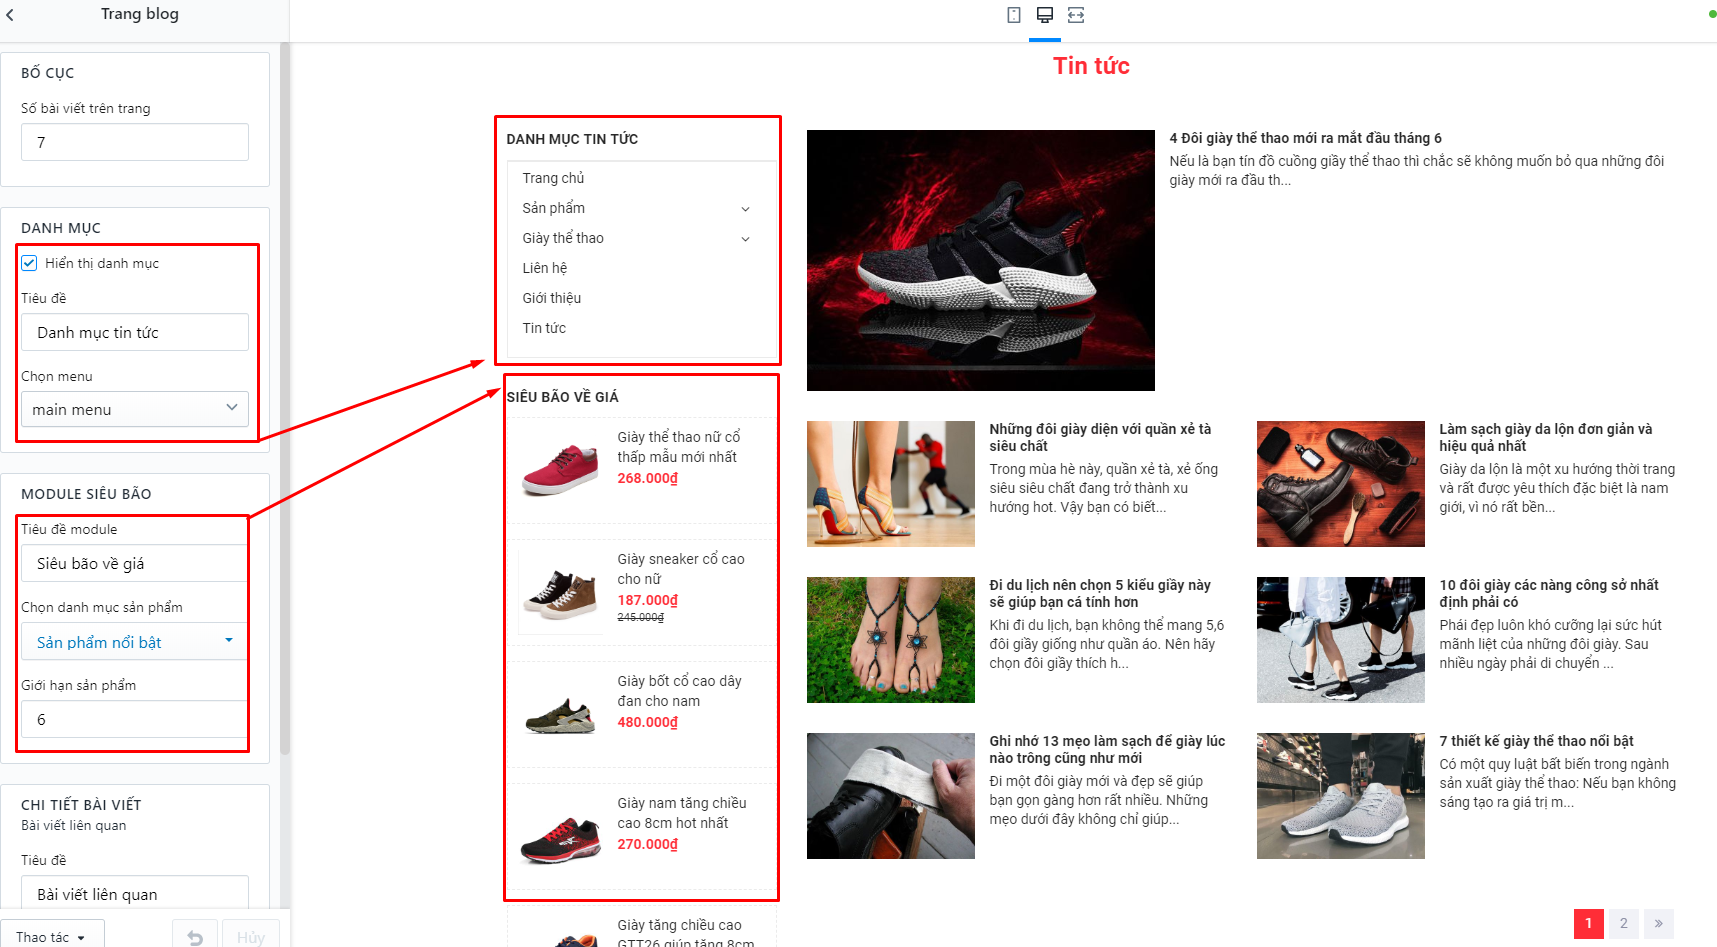Open Trang chủ in the news category menu
This screenshot has height=947, width=1717.
click(553, 178)
